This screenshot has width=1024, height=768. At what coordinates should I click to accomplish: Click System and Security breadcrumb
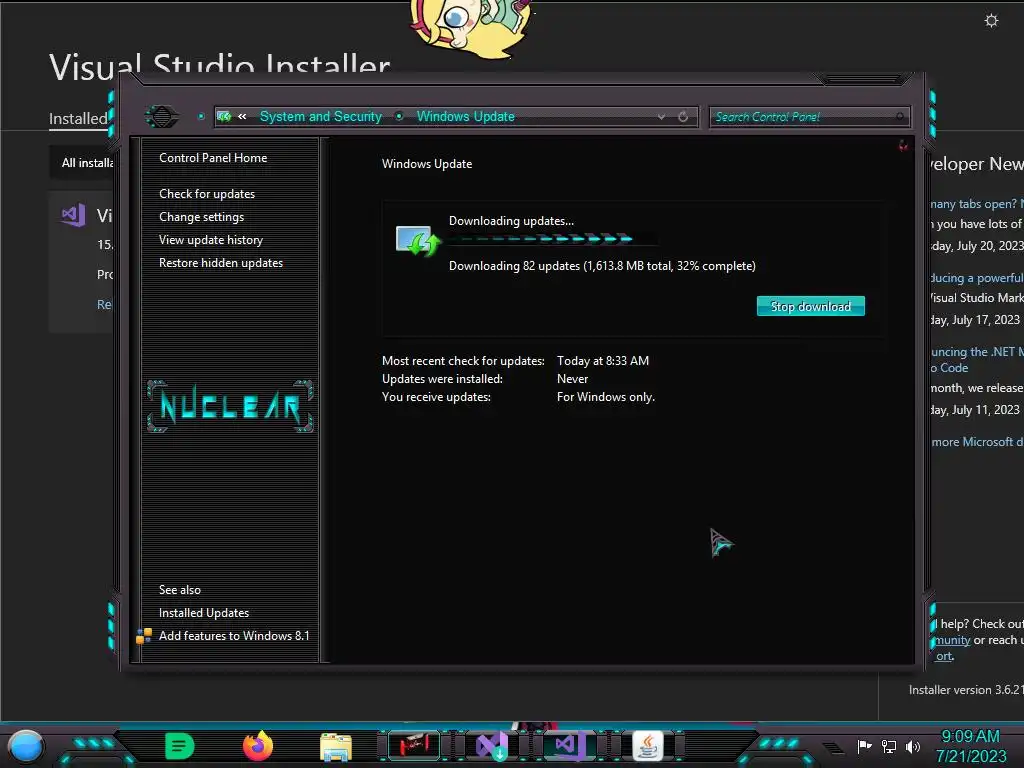321,116
